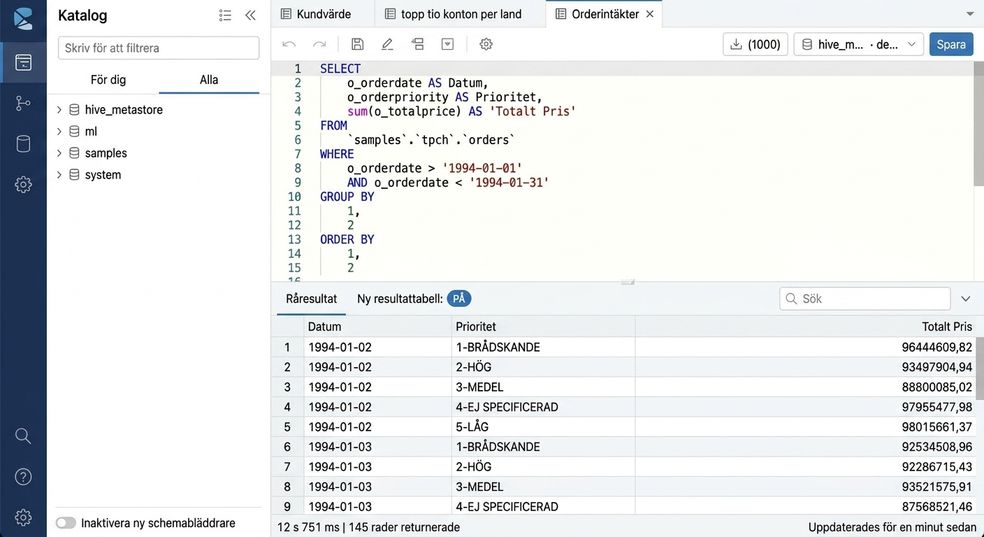Select the Alla tab
Image resolution: width=984 pixels, height=537 pixels.
click(x=209, y=80)
